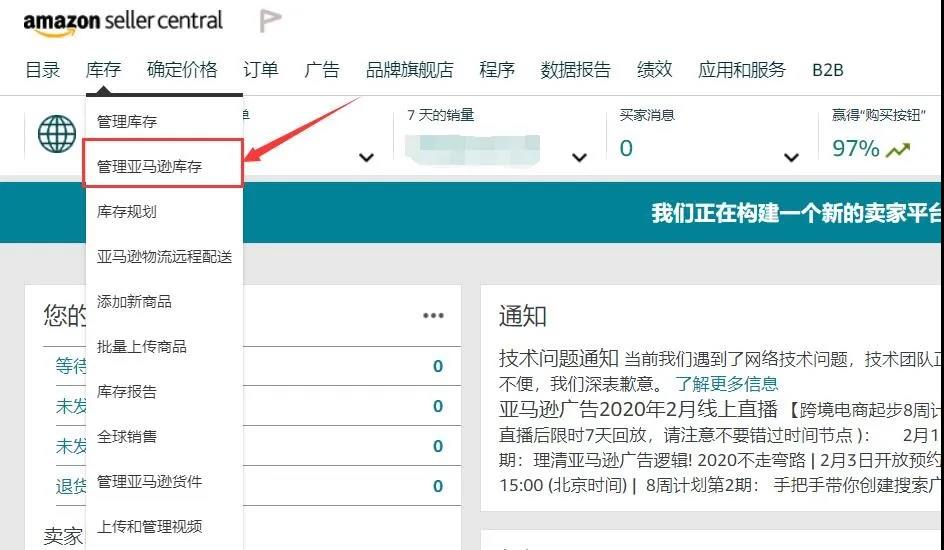Screen dimensions: 944x550
Task: Expand the 7天的销量 dropdown chevron
Action: 579,158
